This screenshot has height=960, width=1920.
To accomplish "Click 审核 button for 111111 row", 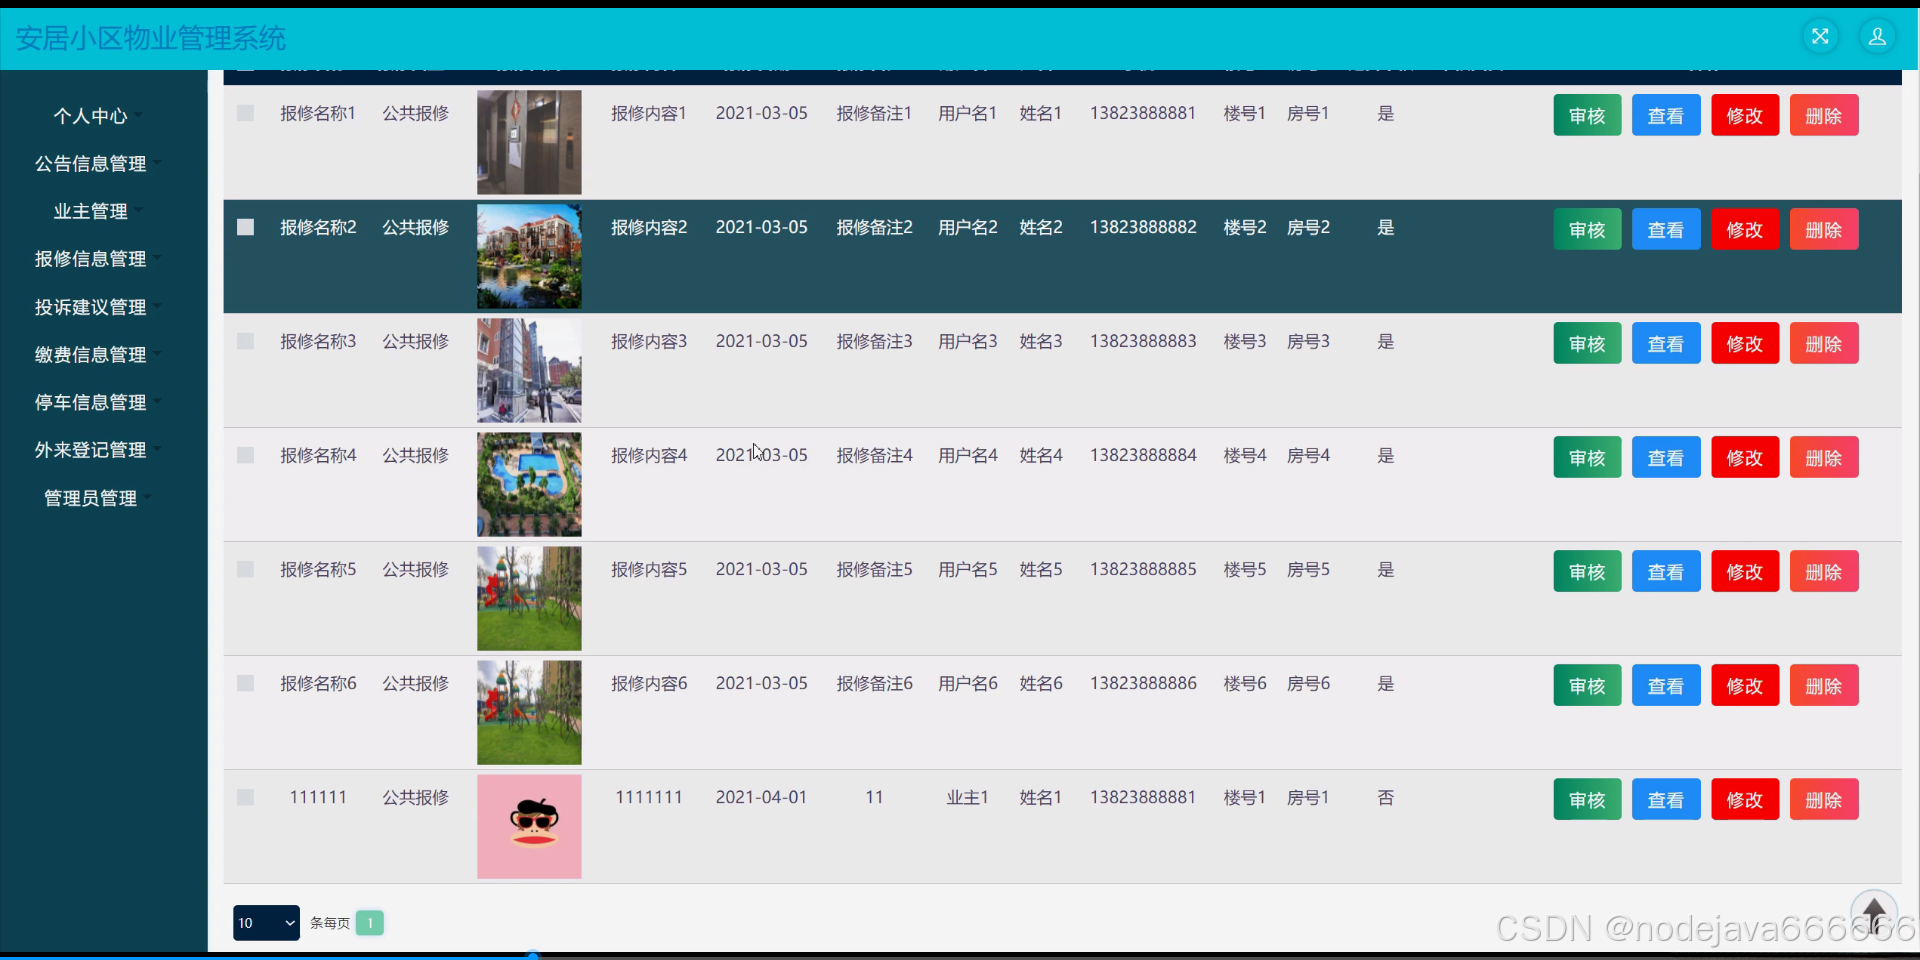I will pos(1587,799).
